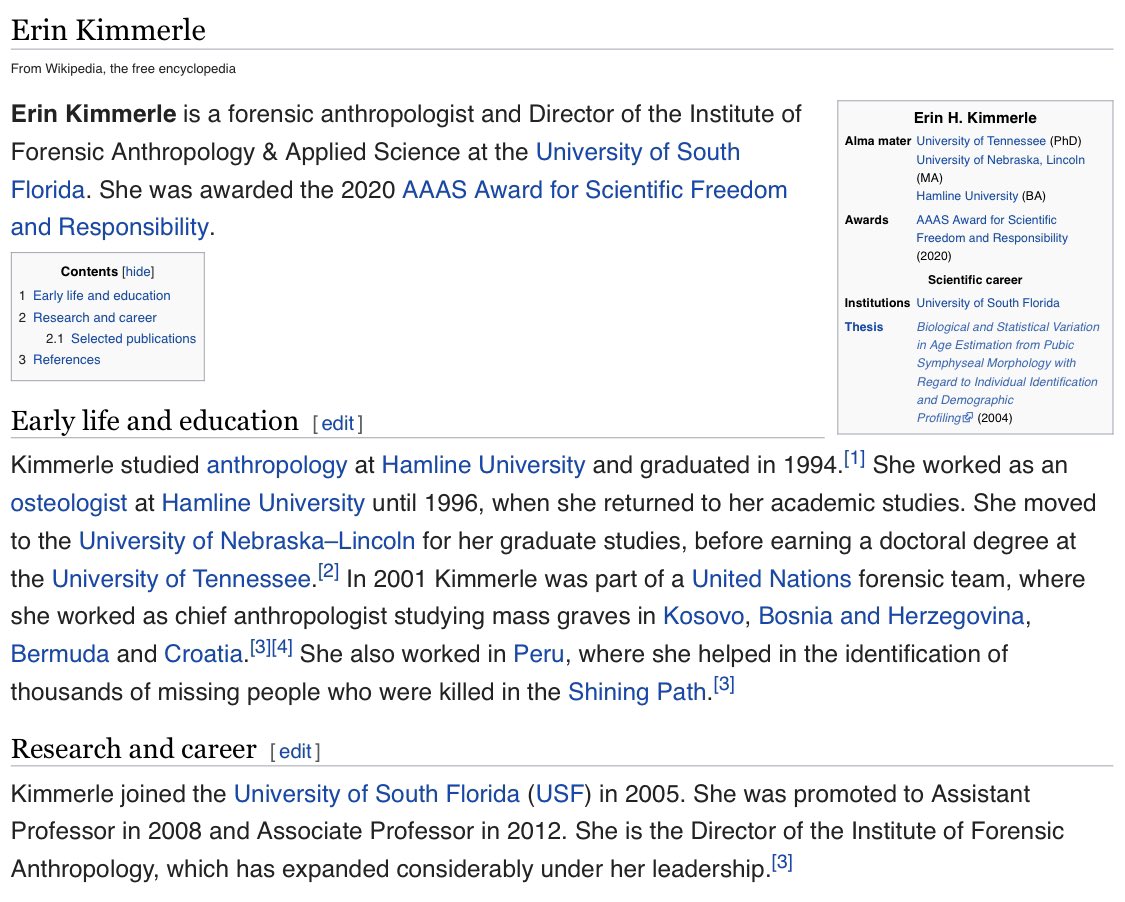
Task: Click the 'Institutions' infobox label
Action: pyautogui.click(x=877, y=303)
